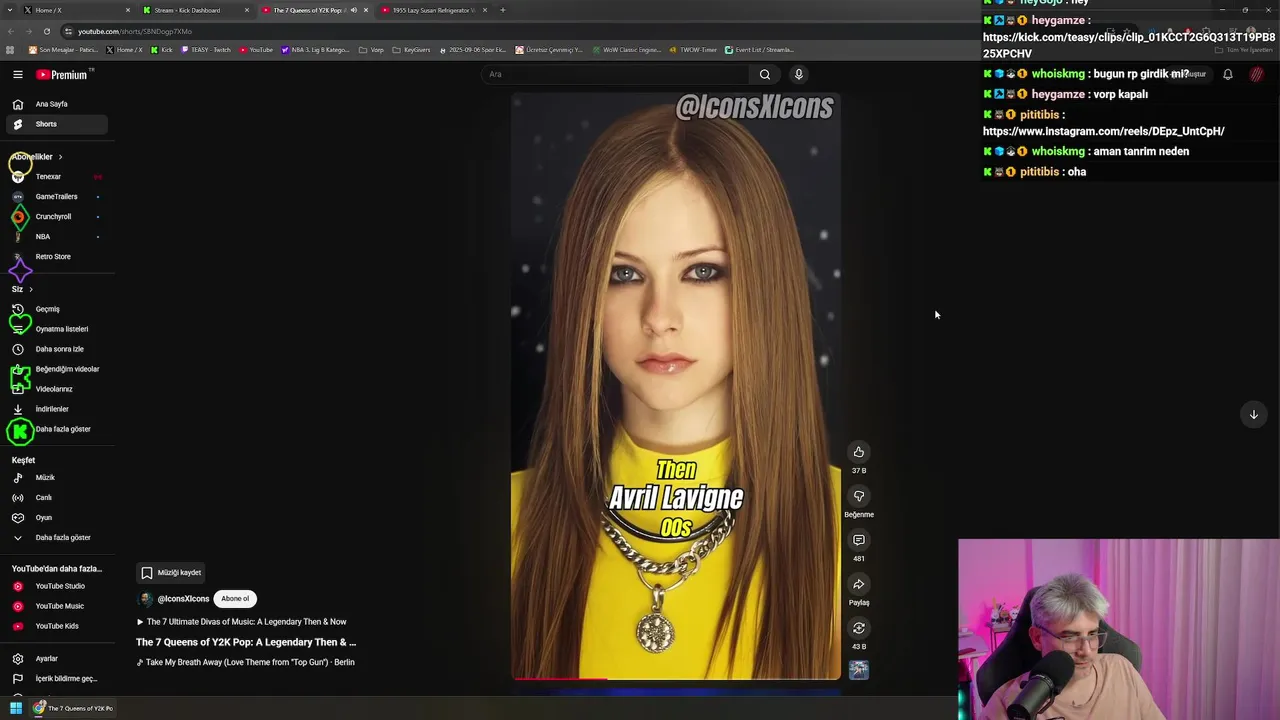The height and width of the screenshot is (720, 1280).
Task: Open Daha sonra izle list
Action: pos(58,349)
